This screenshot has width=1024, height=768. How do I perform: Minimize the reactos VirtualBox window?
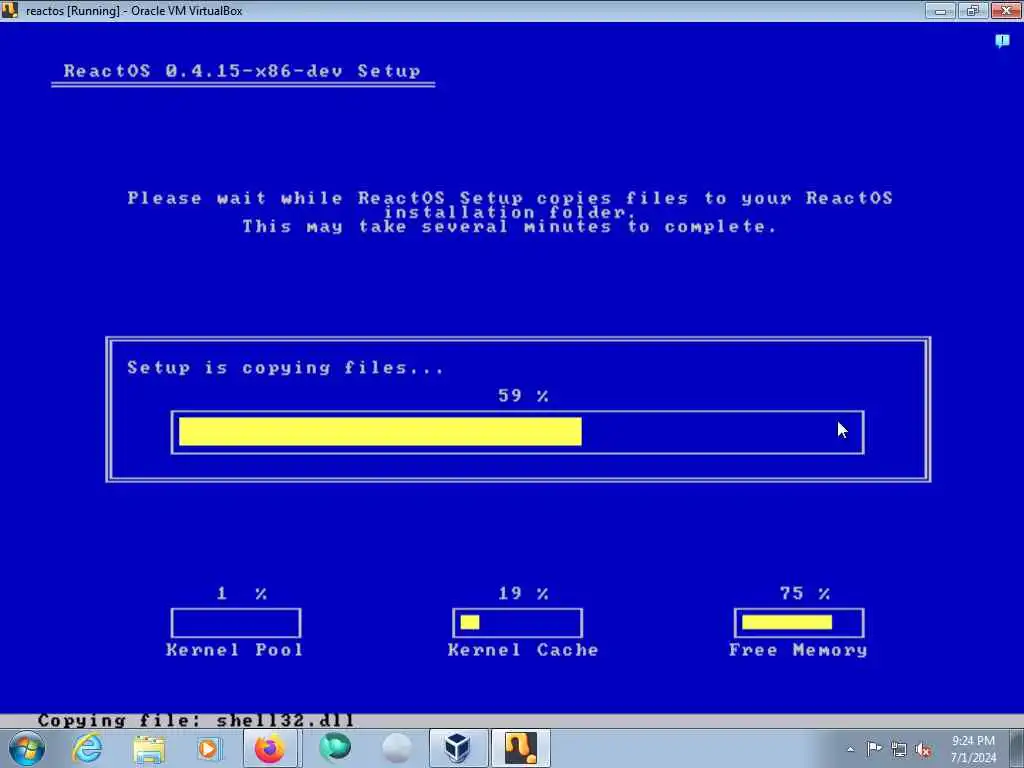(x=940, y=10)
